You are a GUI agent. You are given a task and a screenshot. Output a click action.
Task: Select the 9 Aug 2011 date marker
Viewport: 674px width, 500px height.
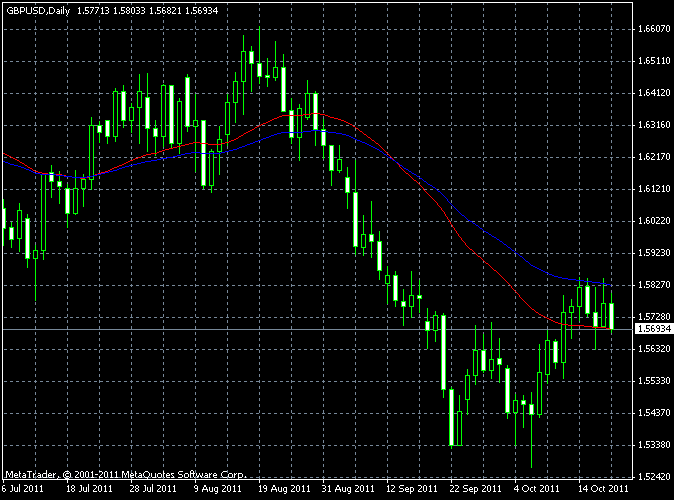tap(218, 490)
